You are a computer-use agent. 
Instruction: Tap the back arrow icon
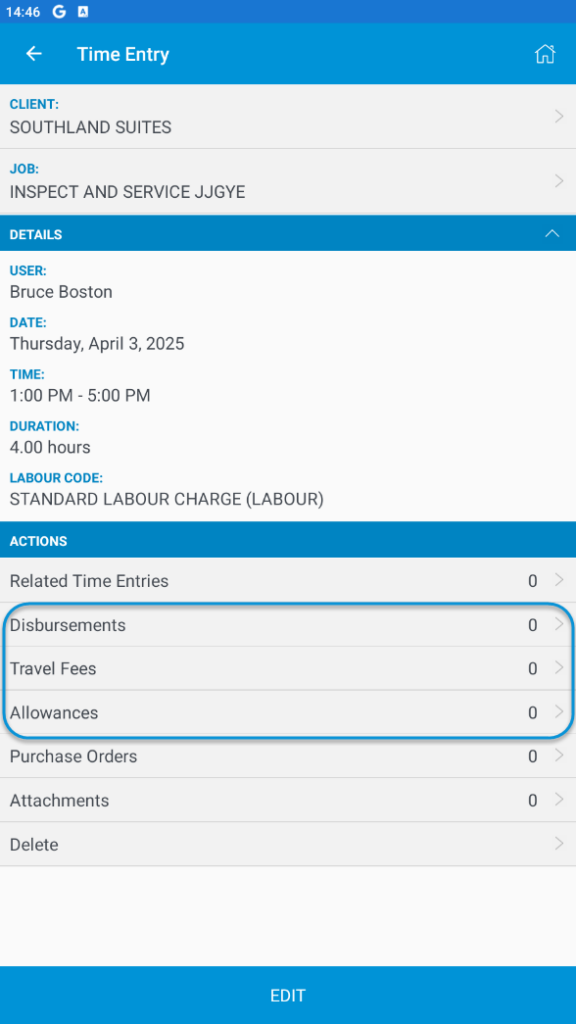click(x=33, y=54)
